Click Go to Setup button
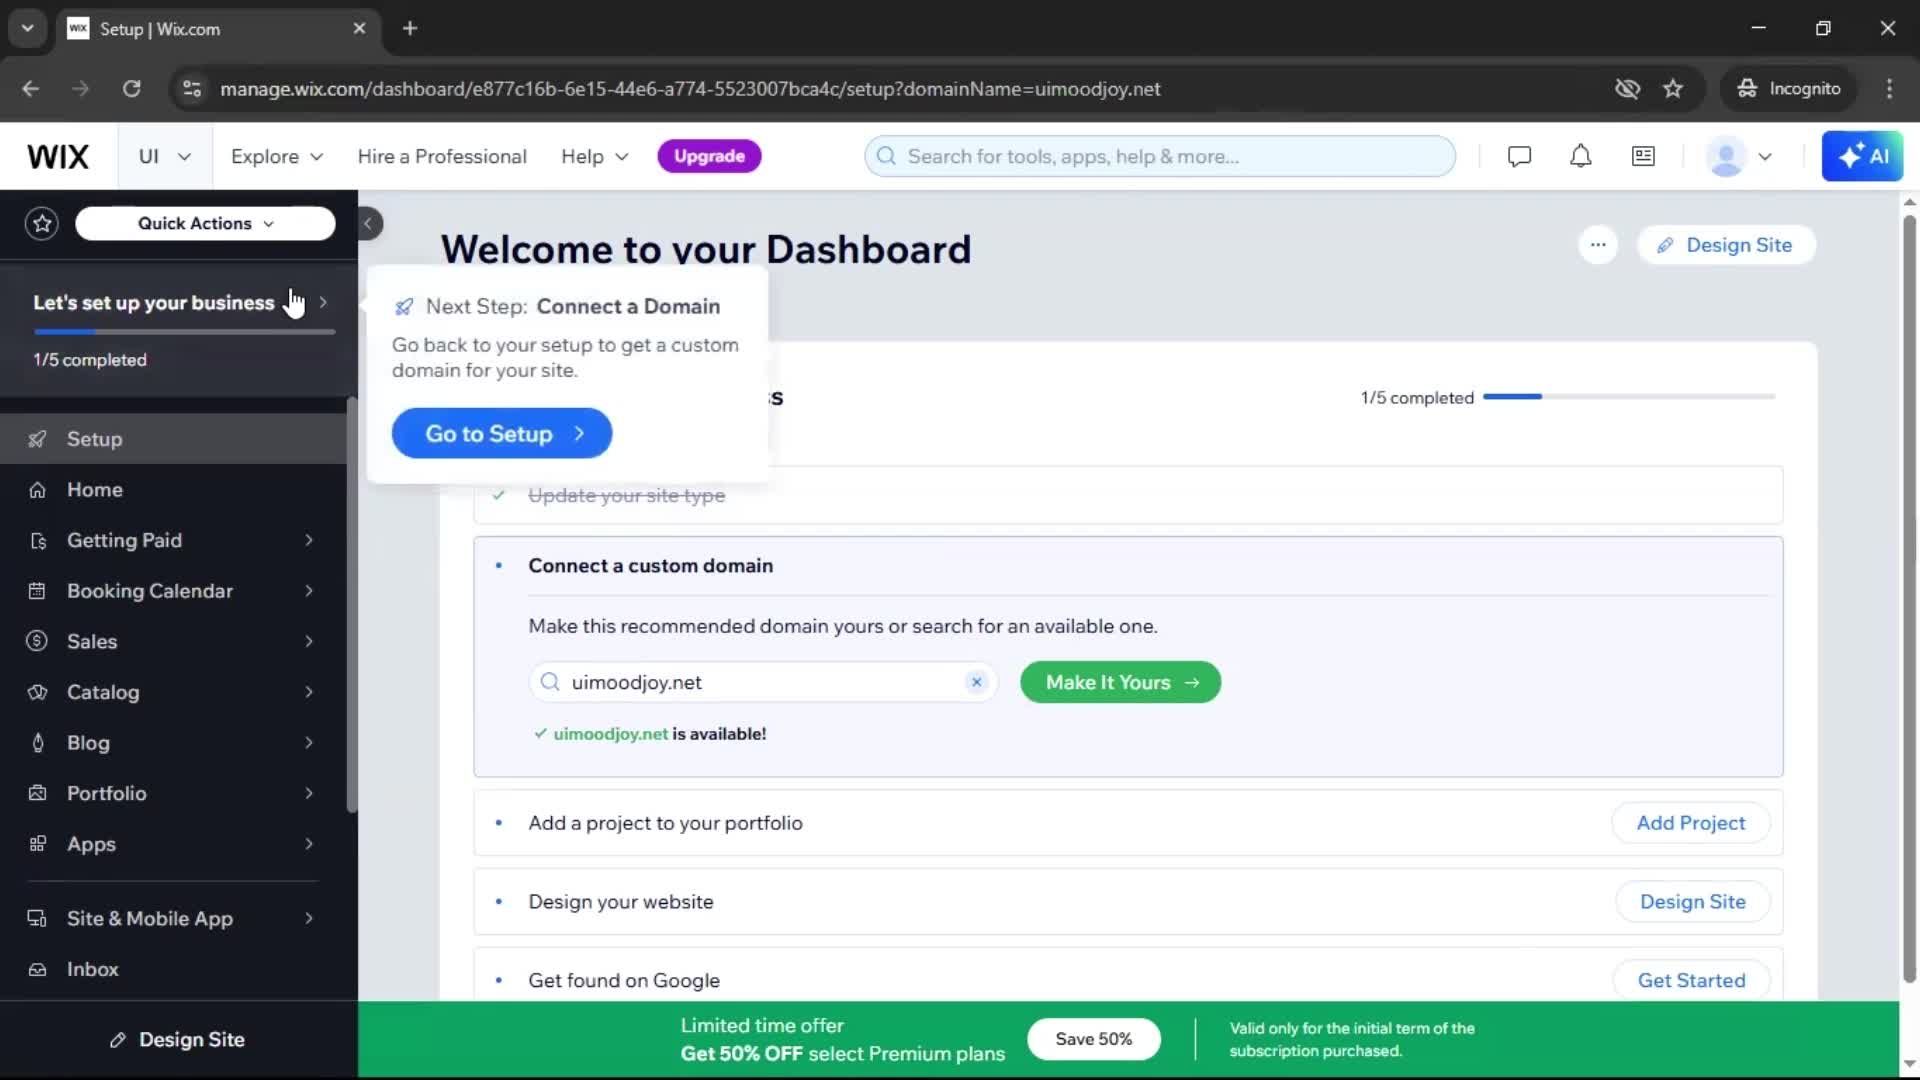The height and width of the screenshot is (1080, 1920). coord(502,433)
